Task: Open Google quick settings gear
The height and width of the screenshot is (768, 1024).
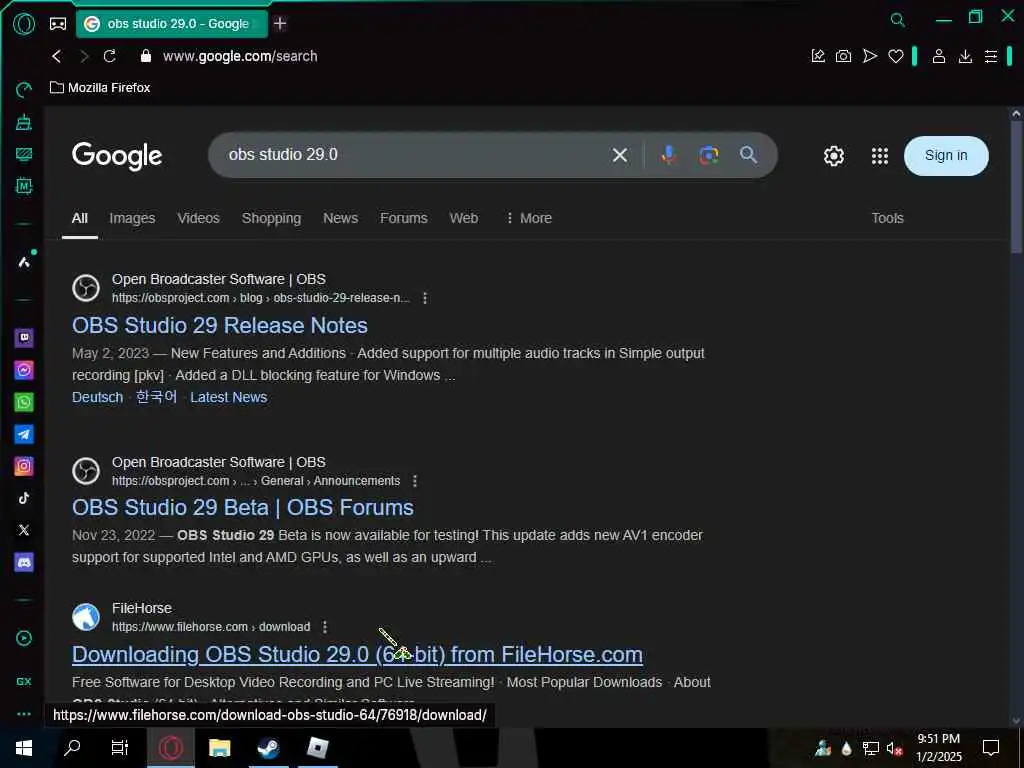Action: [x=834, y=155]
